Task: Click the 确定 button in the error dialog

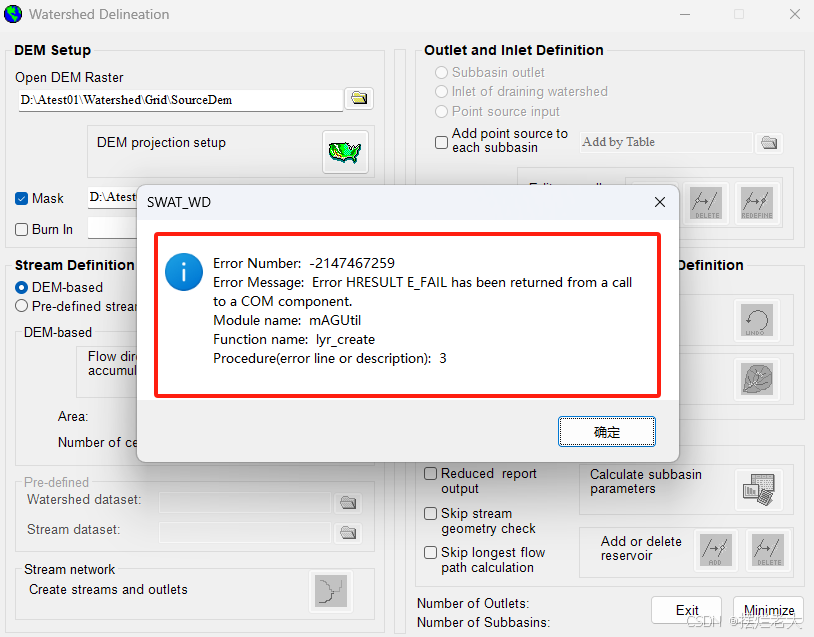Action: (x=606, y=431)
